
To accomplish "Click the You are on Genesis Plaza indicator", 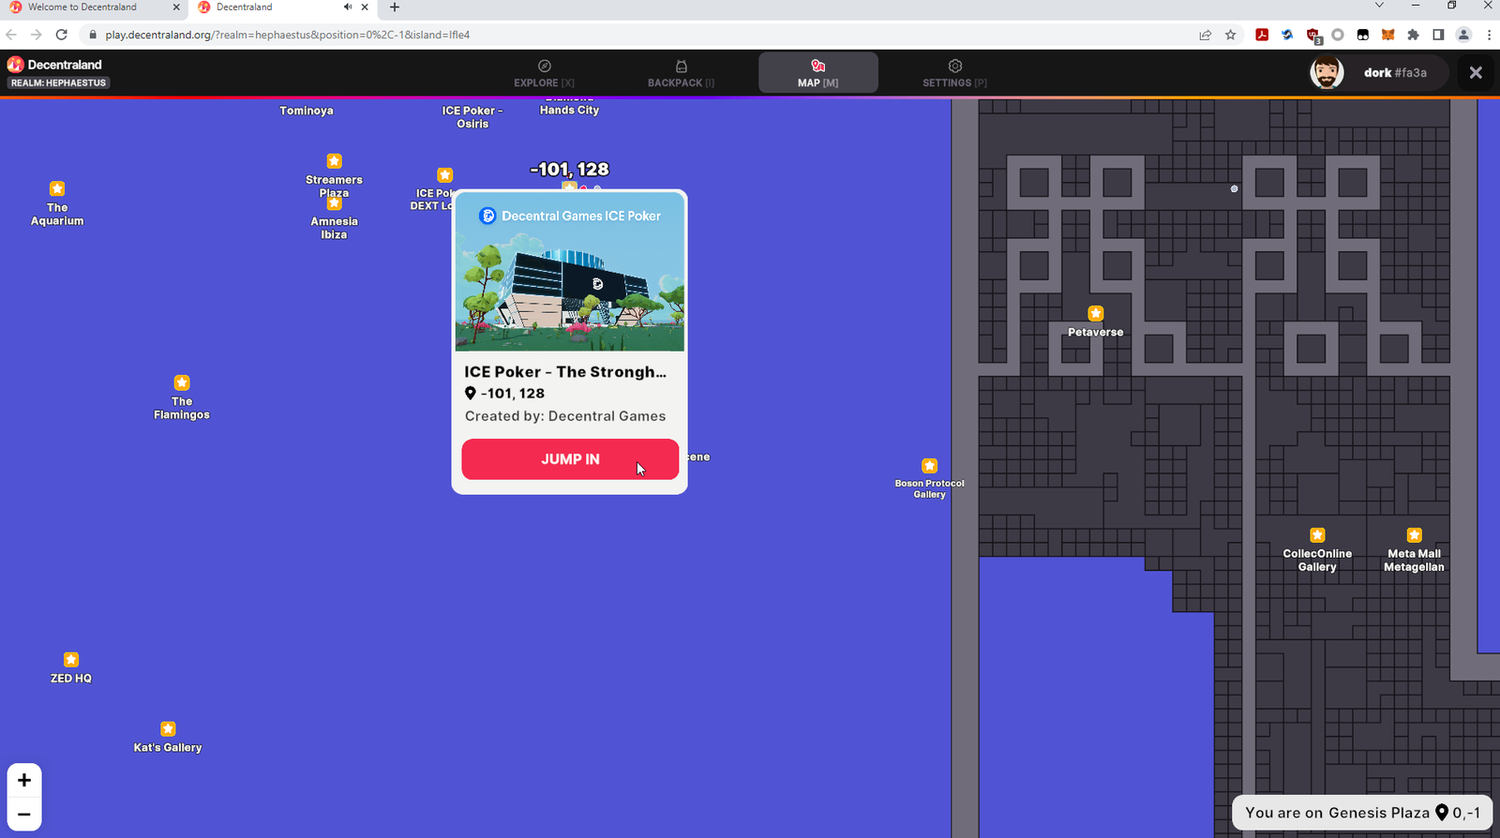I will pos(1362,812).
